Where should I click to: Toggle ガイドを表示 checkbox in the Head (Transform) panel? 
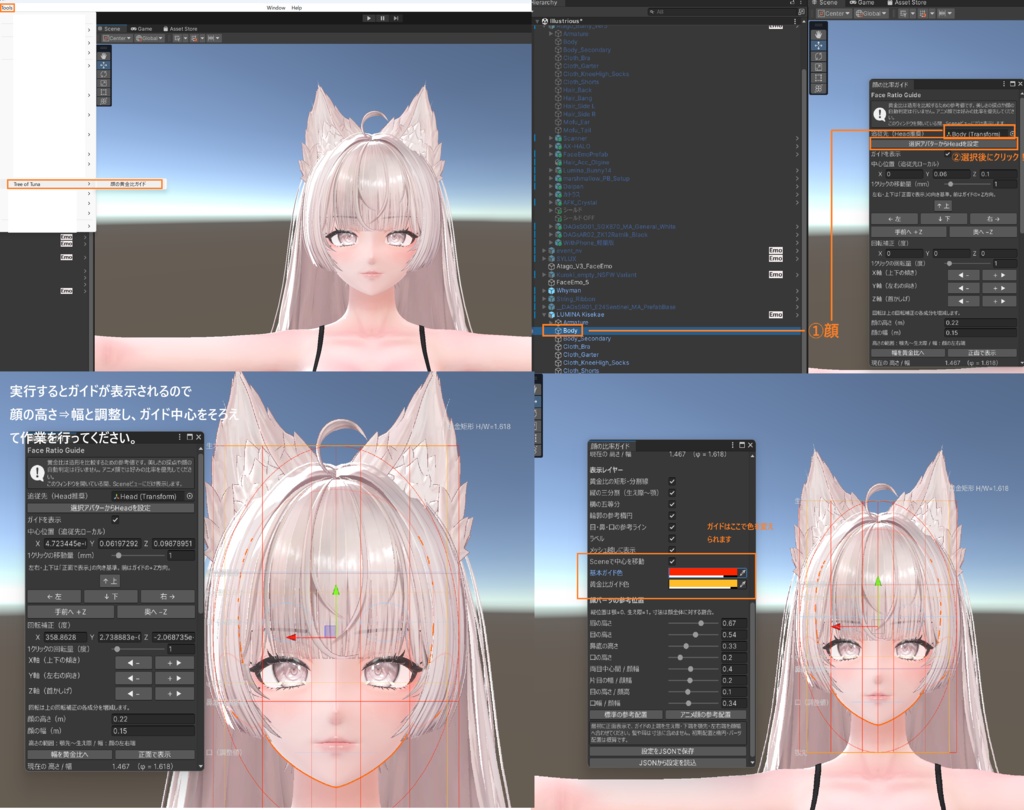pyautogui.click(x=116, y=520)
